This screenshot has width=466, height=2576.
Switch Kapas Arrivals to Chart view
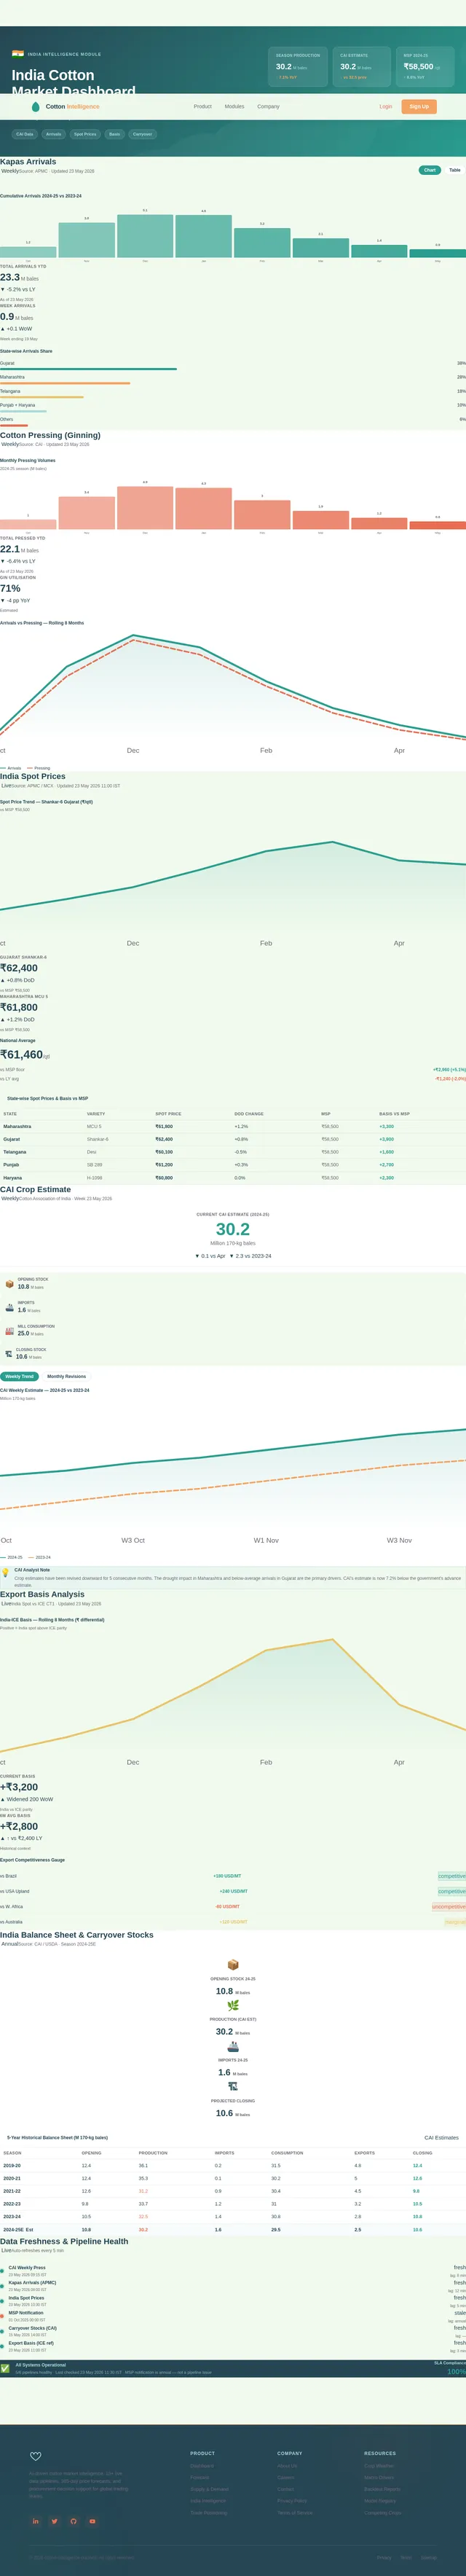click(430, 170)
